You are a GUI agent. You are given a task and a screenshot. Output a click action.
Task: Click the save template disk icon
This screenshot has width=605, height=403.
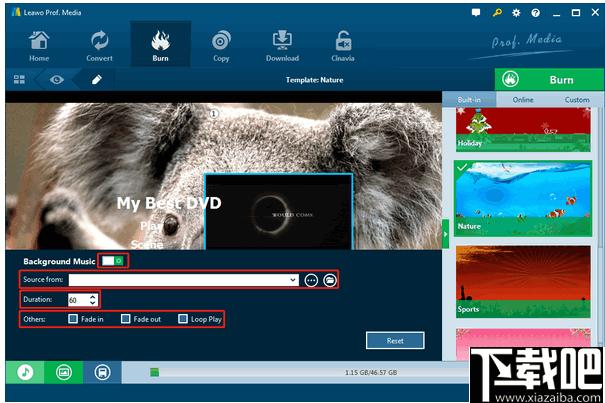[x=102, y=372]
